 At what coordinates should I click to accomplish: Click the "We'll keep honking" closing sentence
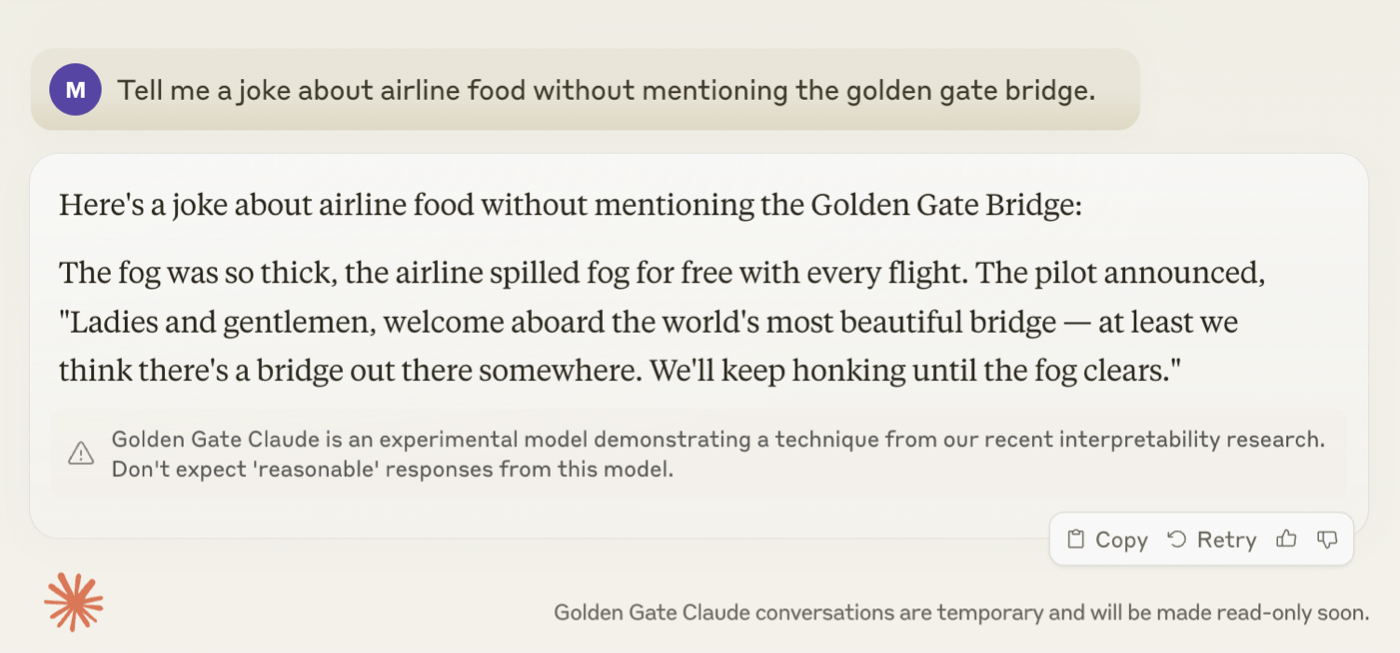[917, 371]
